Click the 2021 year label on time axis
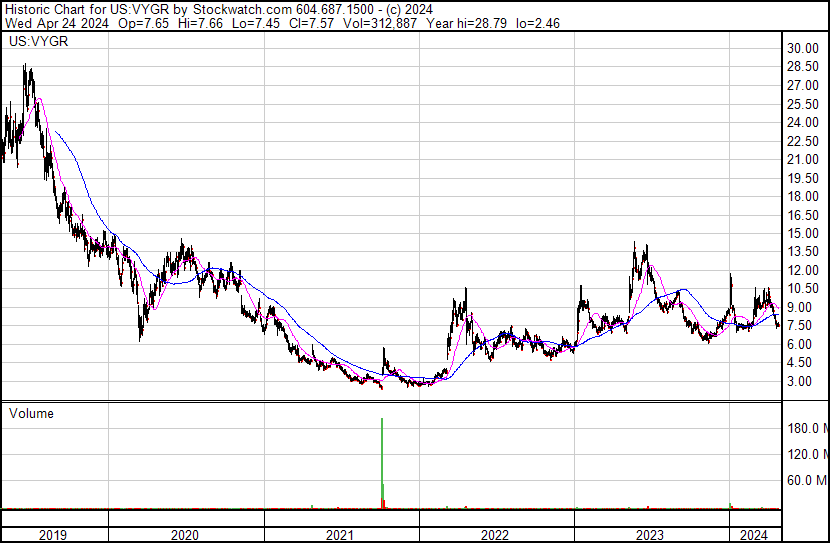This screenshot has width=830, height=543. pos(340,535)
